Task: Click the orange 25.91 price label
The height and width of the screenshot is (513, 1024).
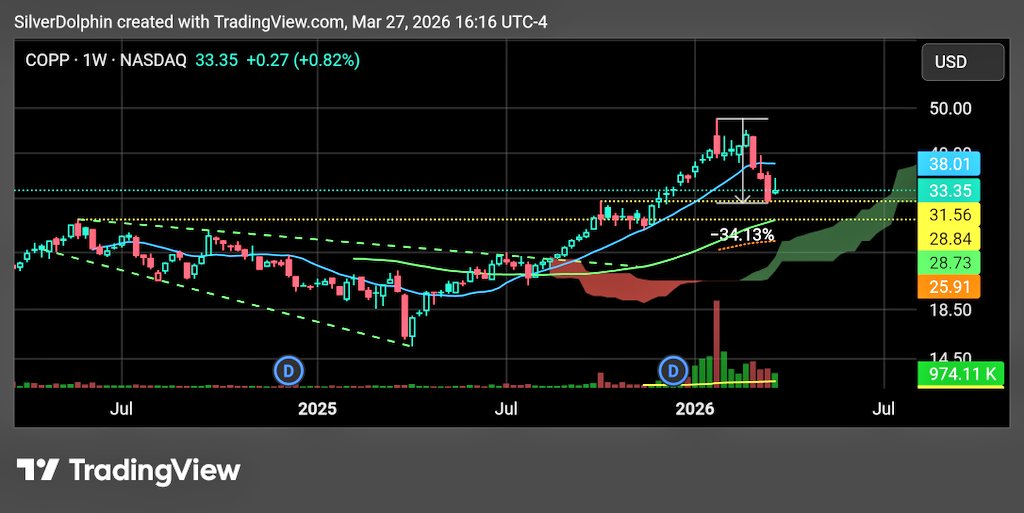Action: [949, 287]
